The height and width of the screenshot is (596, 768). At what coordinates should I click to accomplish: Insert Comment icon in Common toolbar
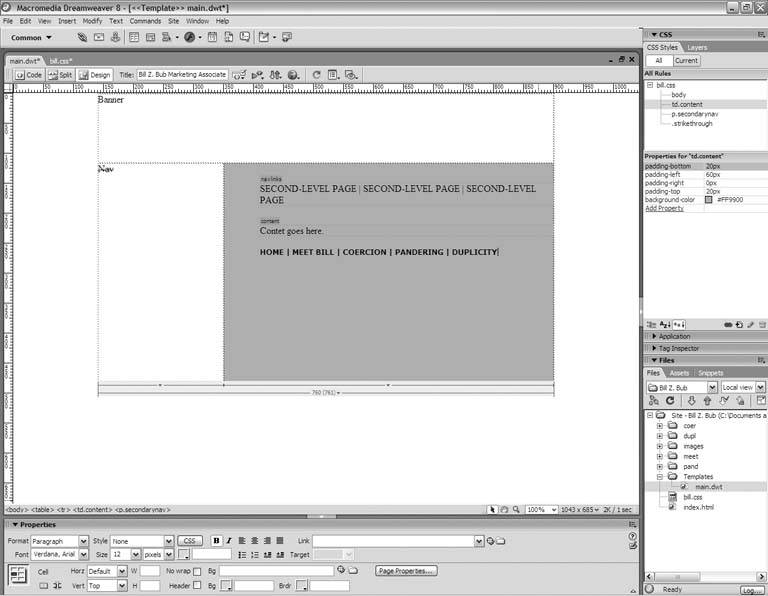click(244, 37)
